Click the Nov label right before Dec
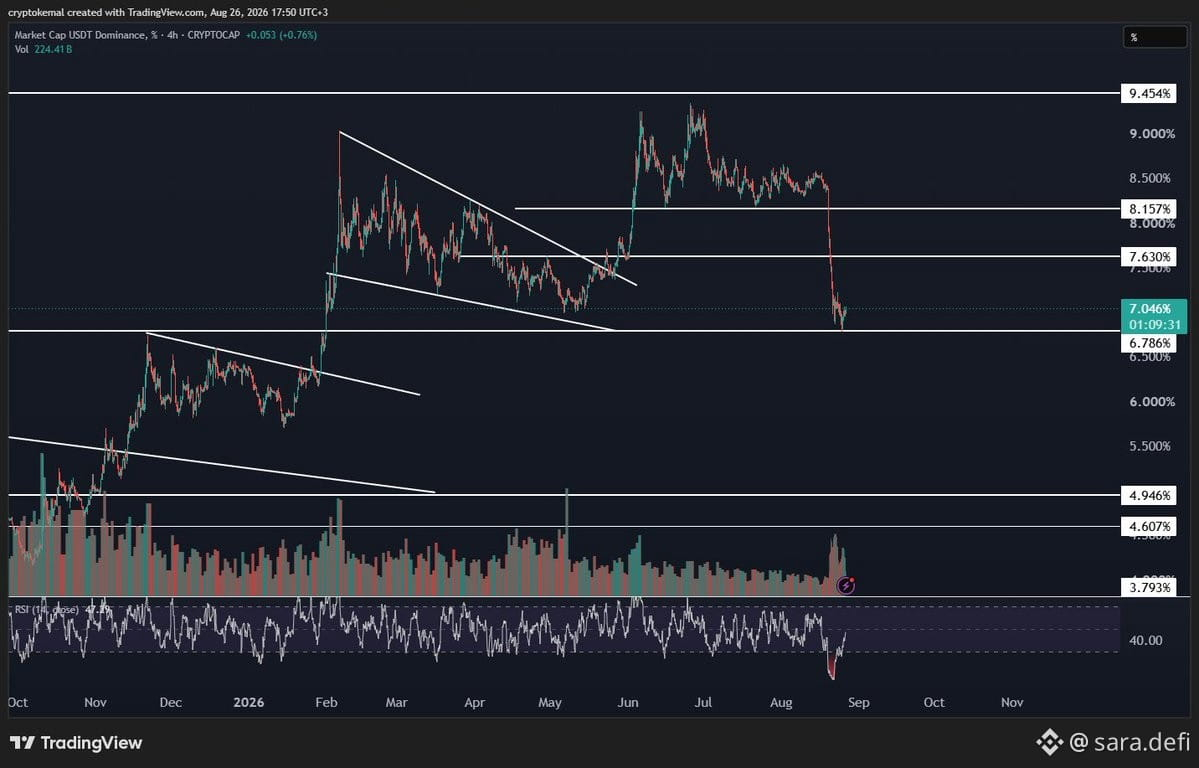The height and width of the screenshot is (768, 1199). click(x=95, y=702)
